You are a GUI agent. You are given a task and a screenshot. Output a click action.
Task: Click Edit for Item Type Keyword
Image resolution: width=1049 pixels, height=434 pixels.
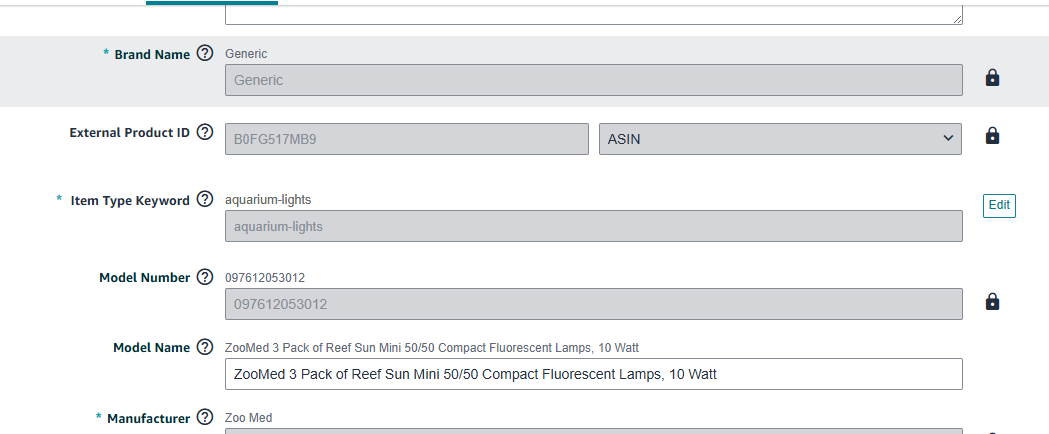tap(999, 206)
